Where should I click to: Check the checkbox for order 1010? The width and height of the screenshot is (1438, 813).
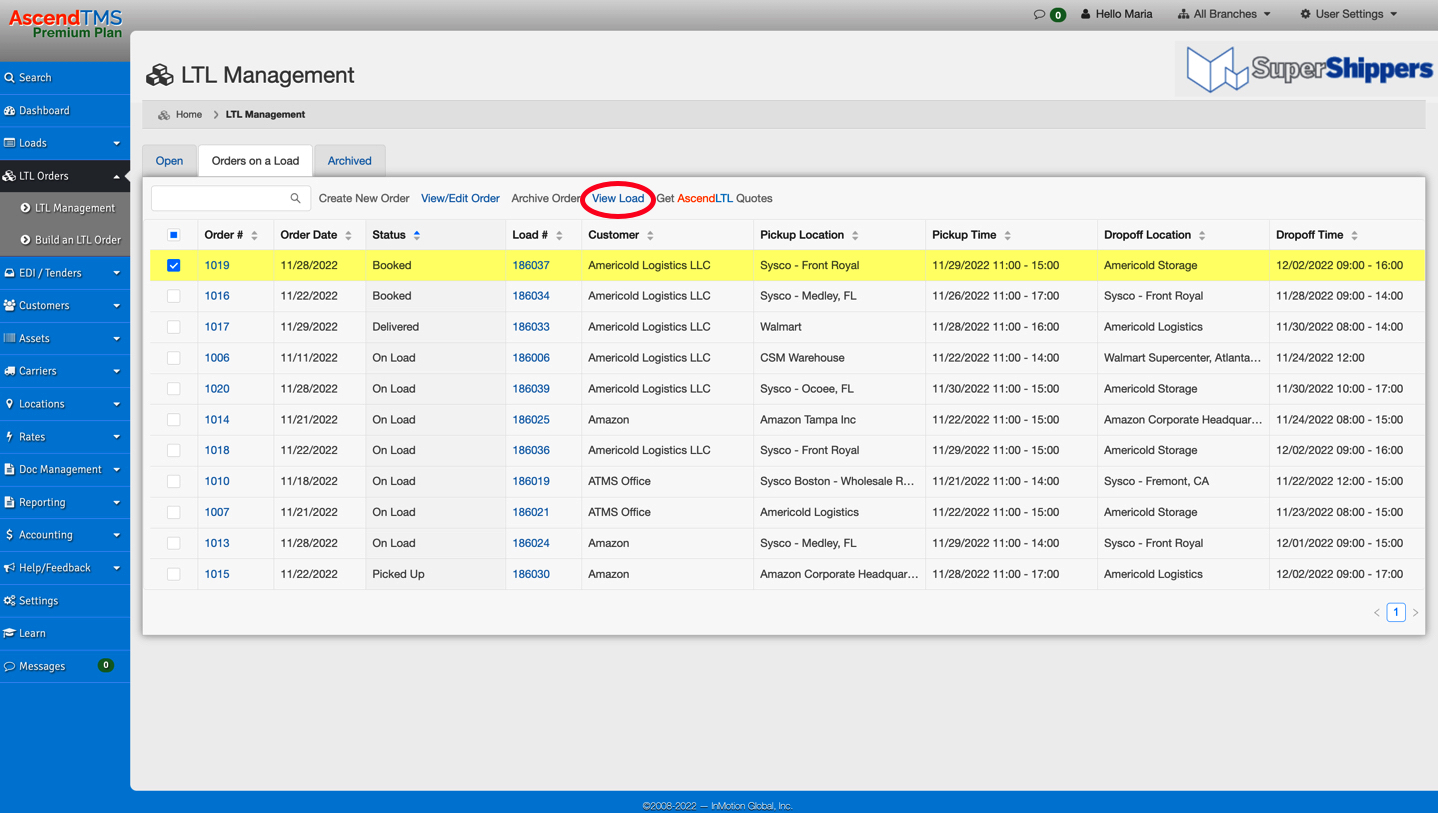[x=174, y=481]
